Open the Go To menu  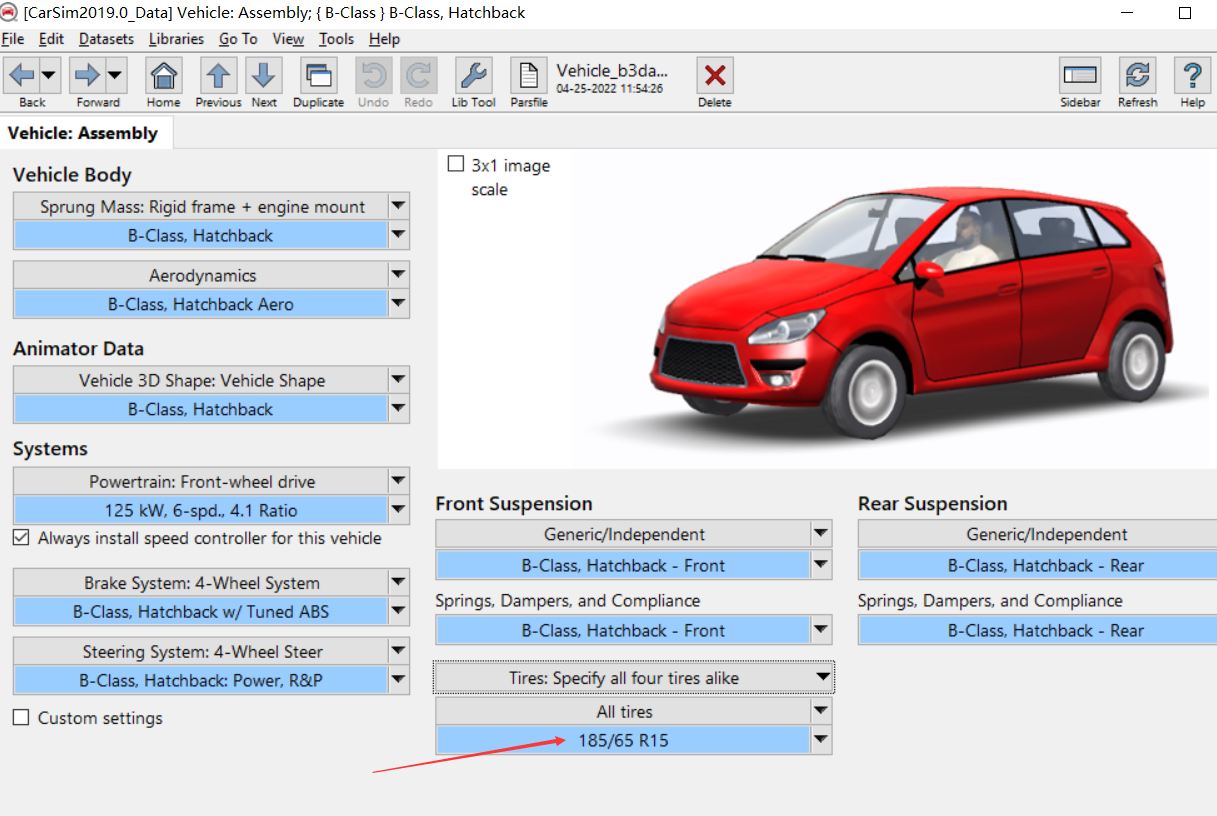(238, 39)
